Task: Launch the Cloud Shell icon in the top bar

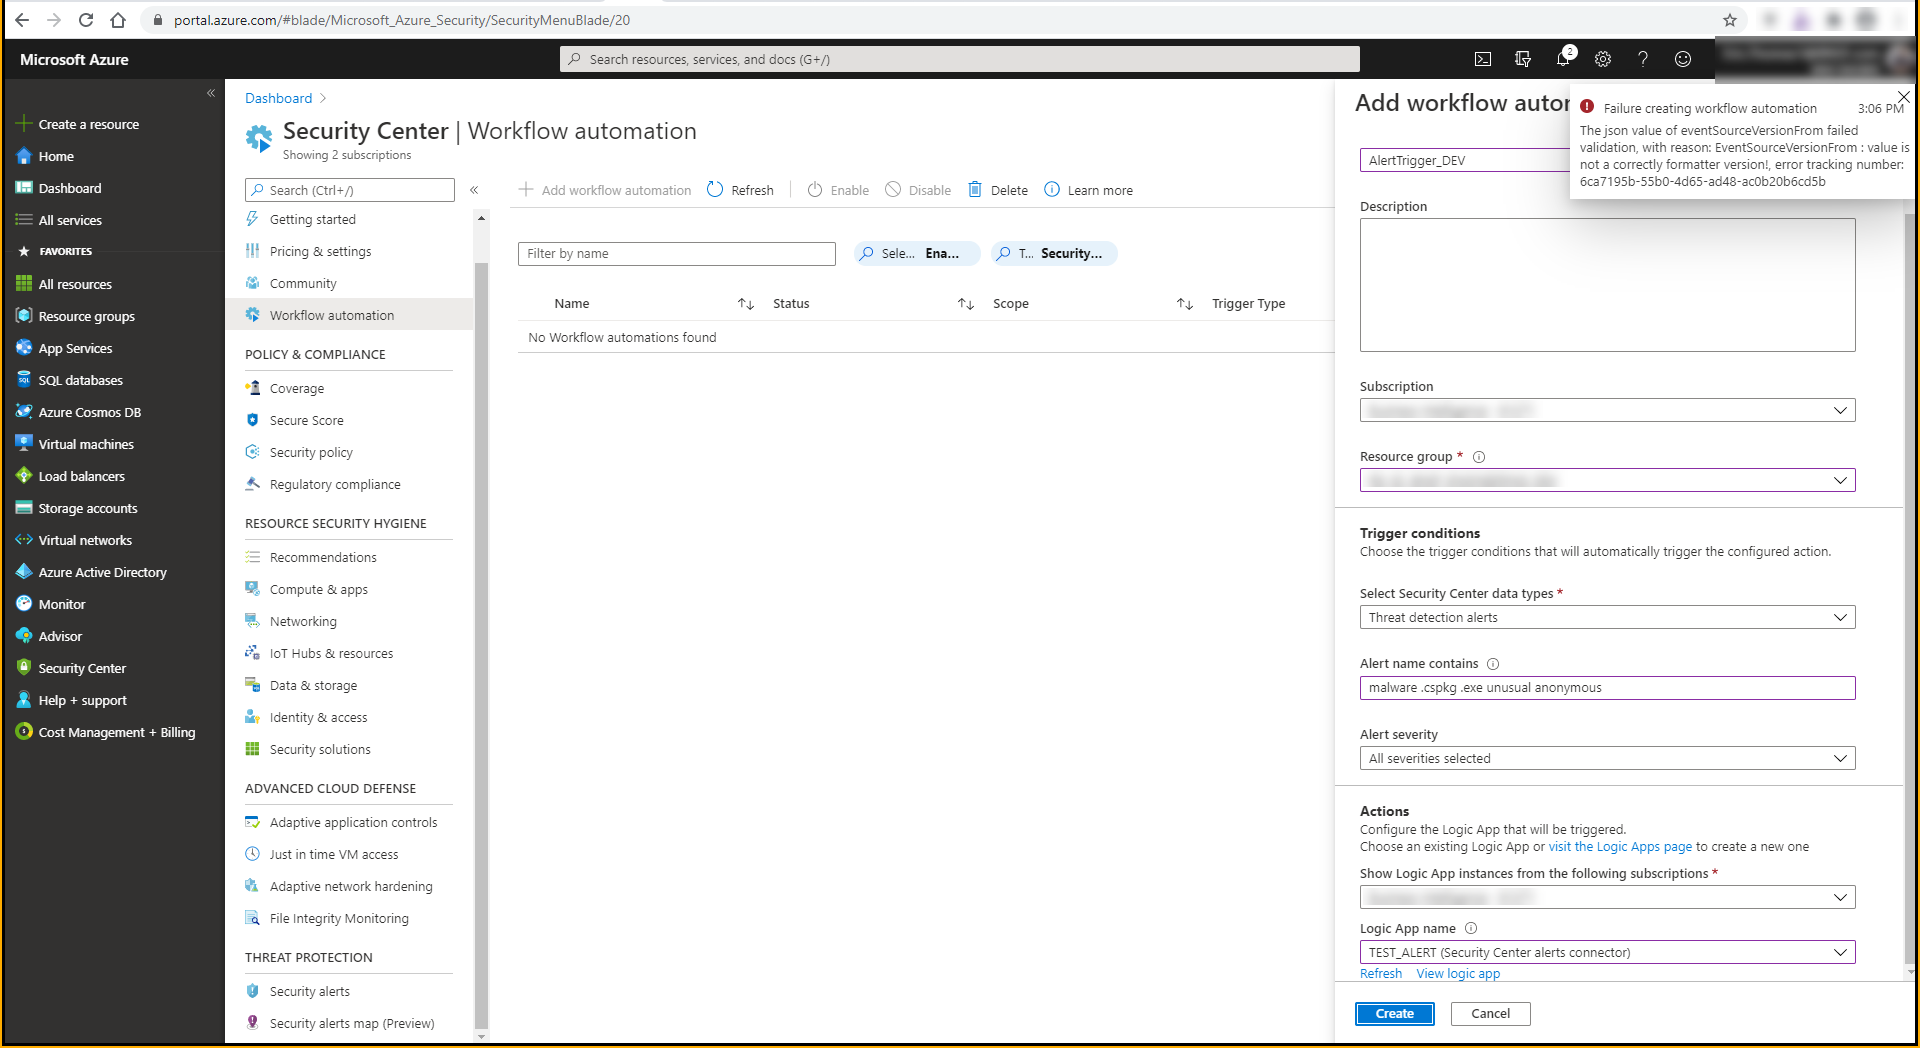Action: 1483,59
